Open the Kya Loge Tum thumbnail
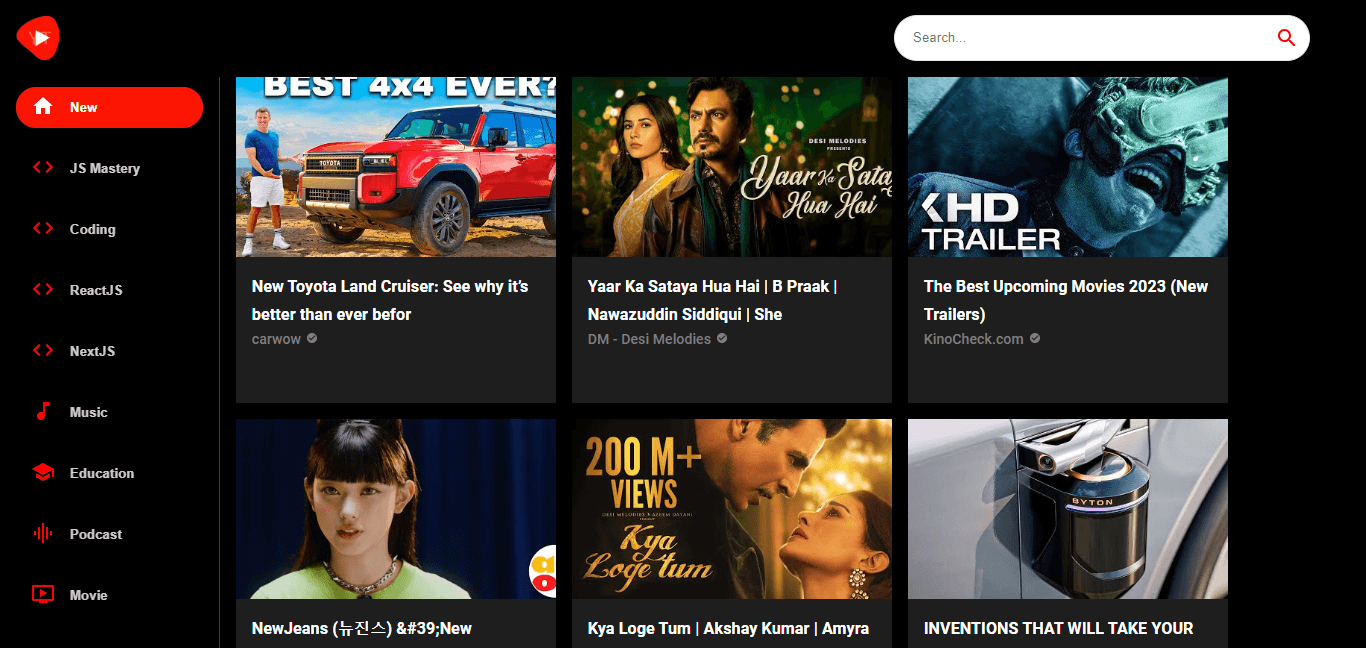 tap(732, 509)
